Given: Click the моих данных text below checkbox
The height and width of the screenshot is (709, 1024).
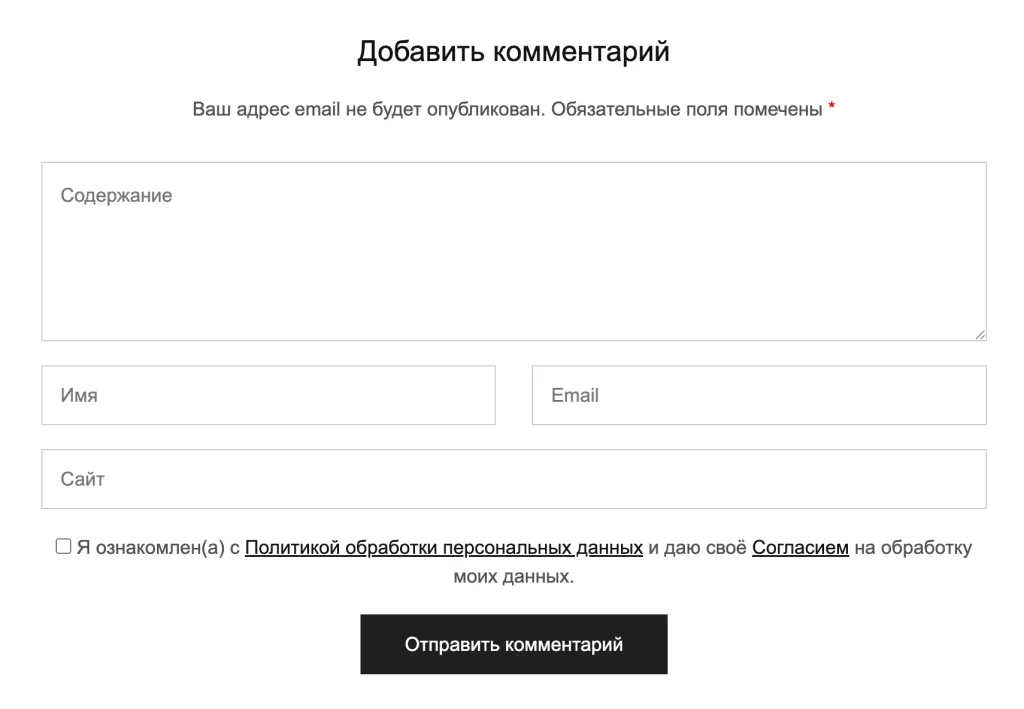Looking at the screenshot, I should pyautogui.click(x=513, y=575).
